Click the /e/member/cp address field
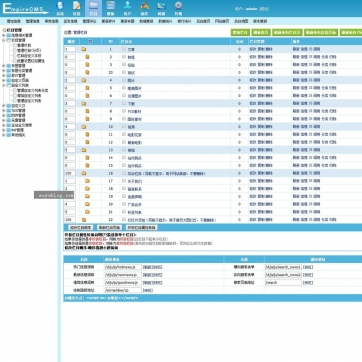 click(x=123, y=290)
